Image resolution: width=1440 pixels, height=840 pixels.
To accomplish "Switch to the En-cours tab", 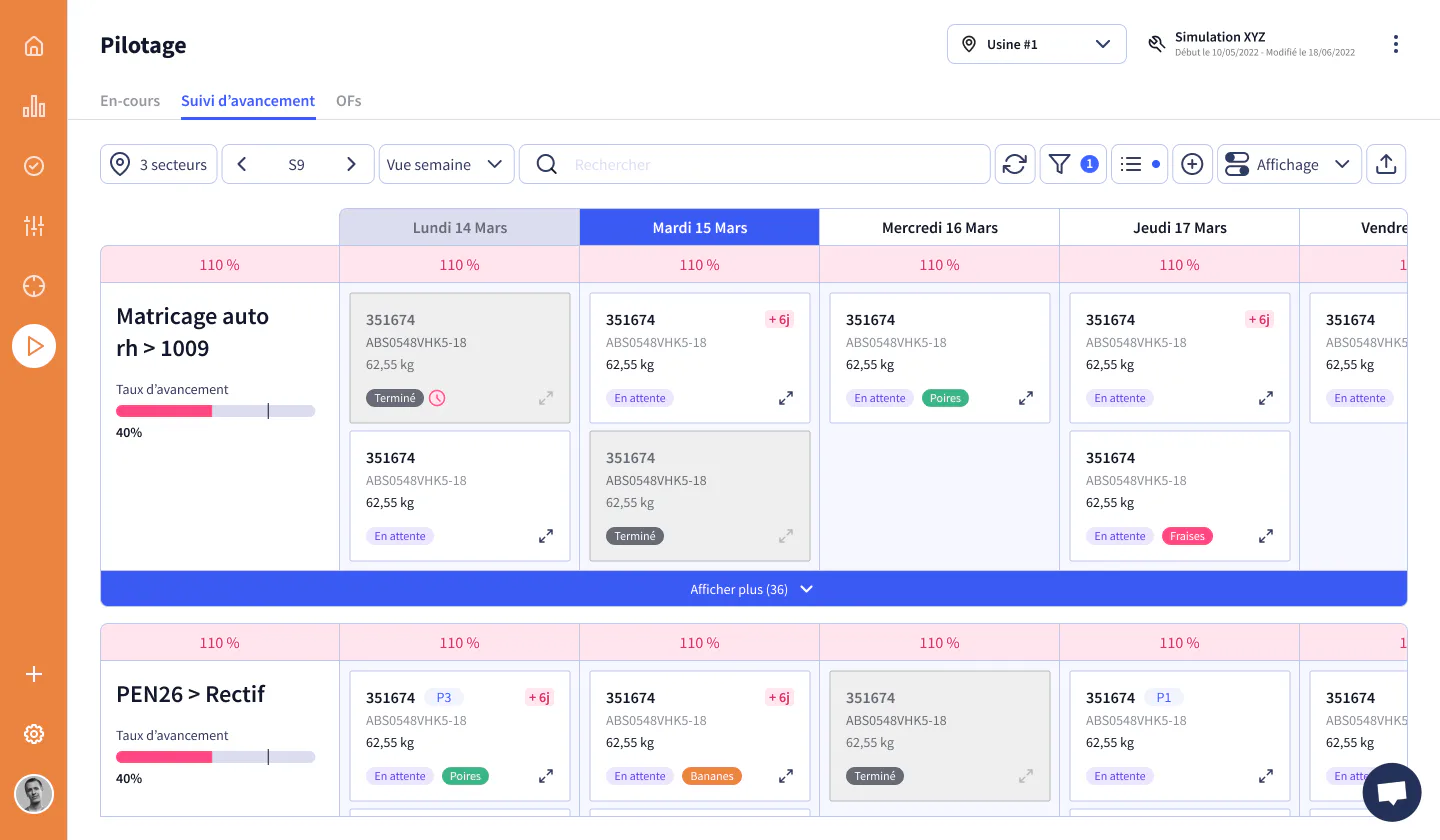I will click(130, 101).
